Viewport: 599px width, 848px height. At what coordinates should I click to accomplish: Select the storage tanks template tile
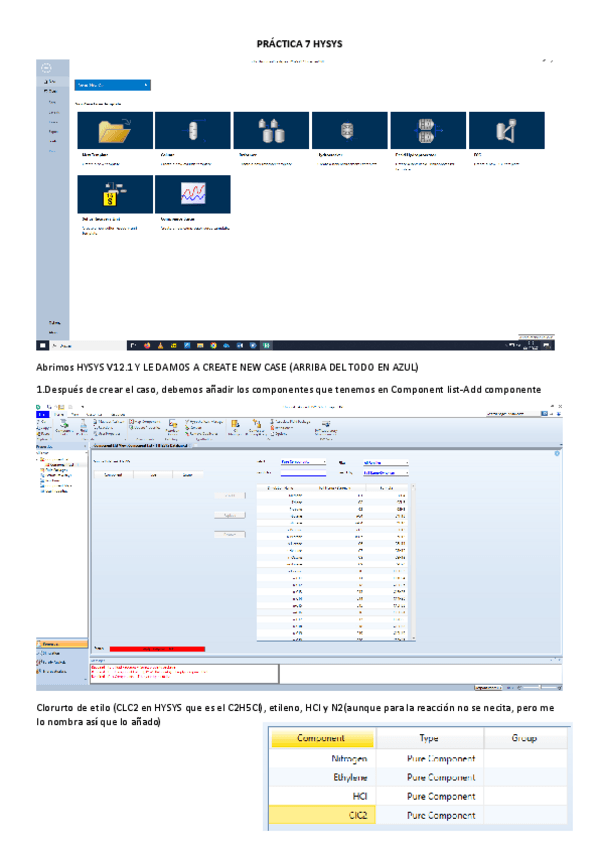[271, 130]
